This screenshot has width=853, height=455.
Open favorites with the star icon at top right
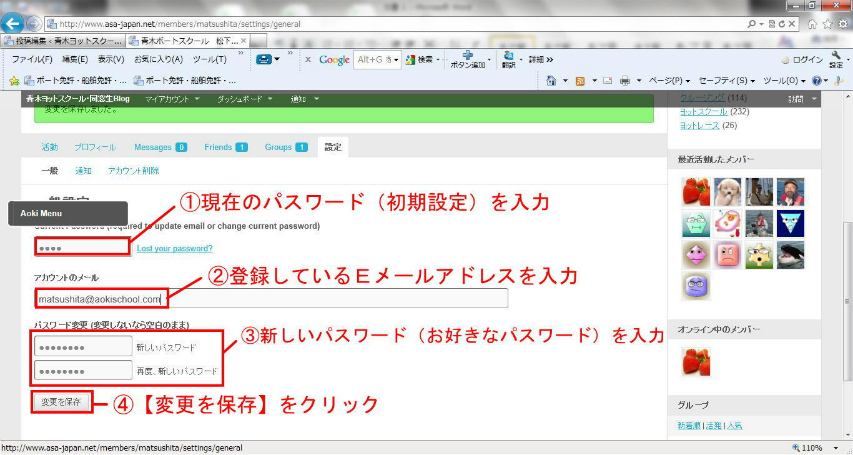click(x=827, y=24)
